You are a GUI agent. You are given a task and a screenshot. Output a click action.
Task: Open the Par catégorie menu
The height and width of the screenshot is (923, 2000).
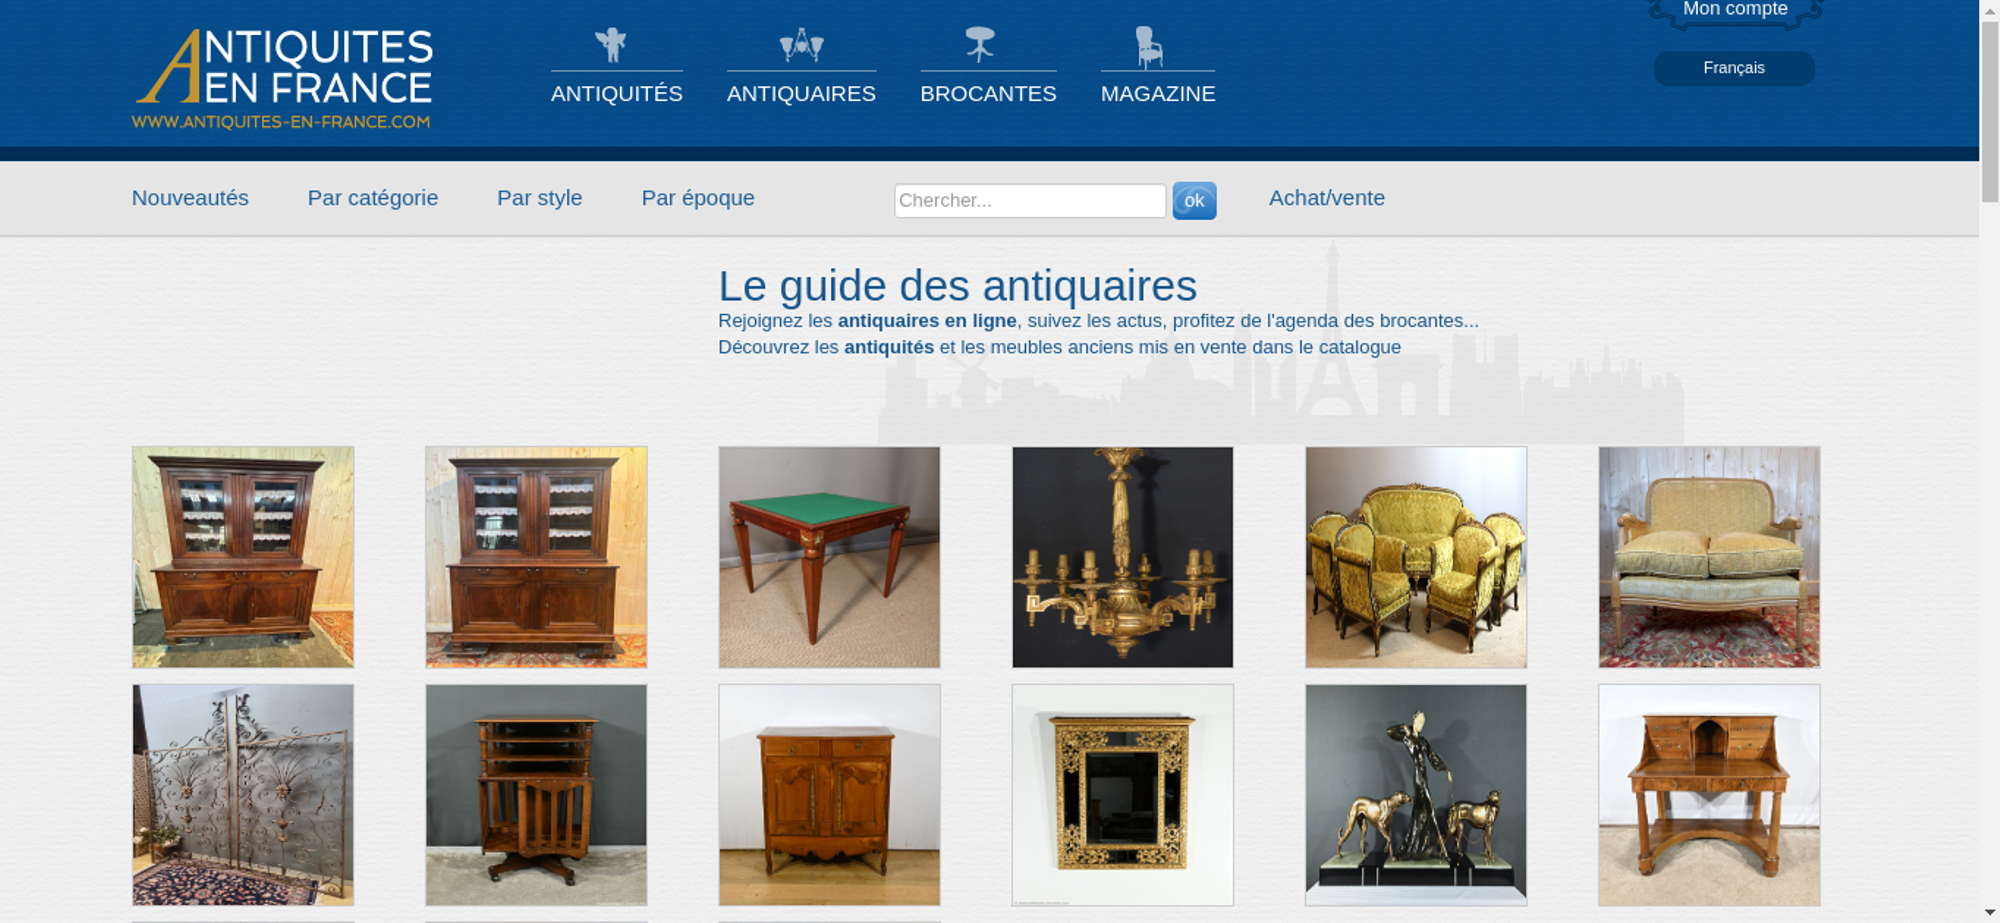click(x=373, y=198)
